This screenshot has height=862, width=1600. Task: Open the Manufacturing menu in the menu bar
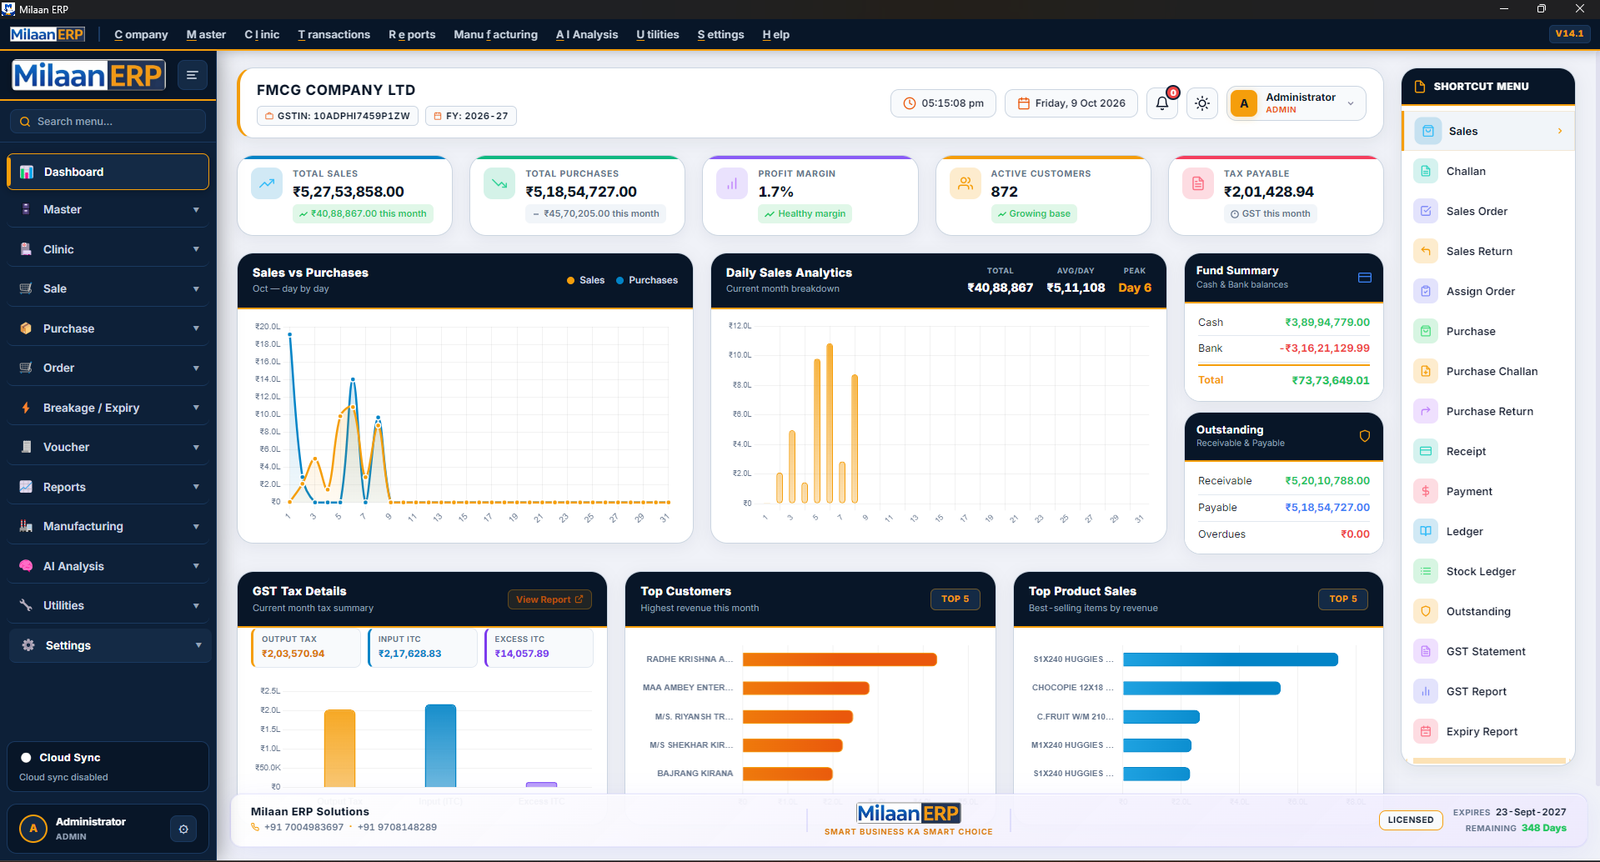pos(495,35)
